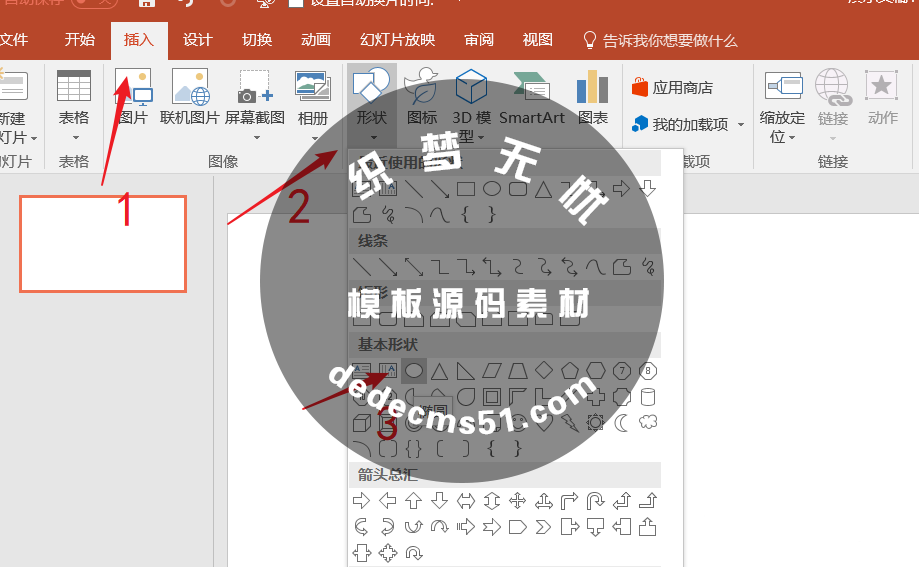Pick the parallelogram shape
The height and width of the screenshot is (567, 919).
tap(492, 371)
